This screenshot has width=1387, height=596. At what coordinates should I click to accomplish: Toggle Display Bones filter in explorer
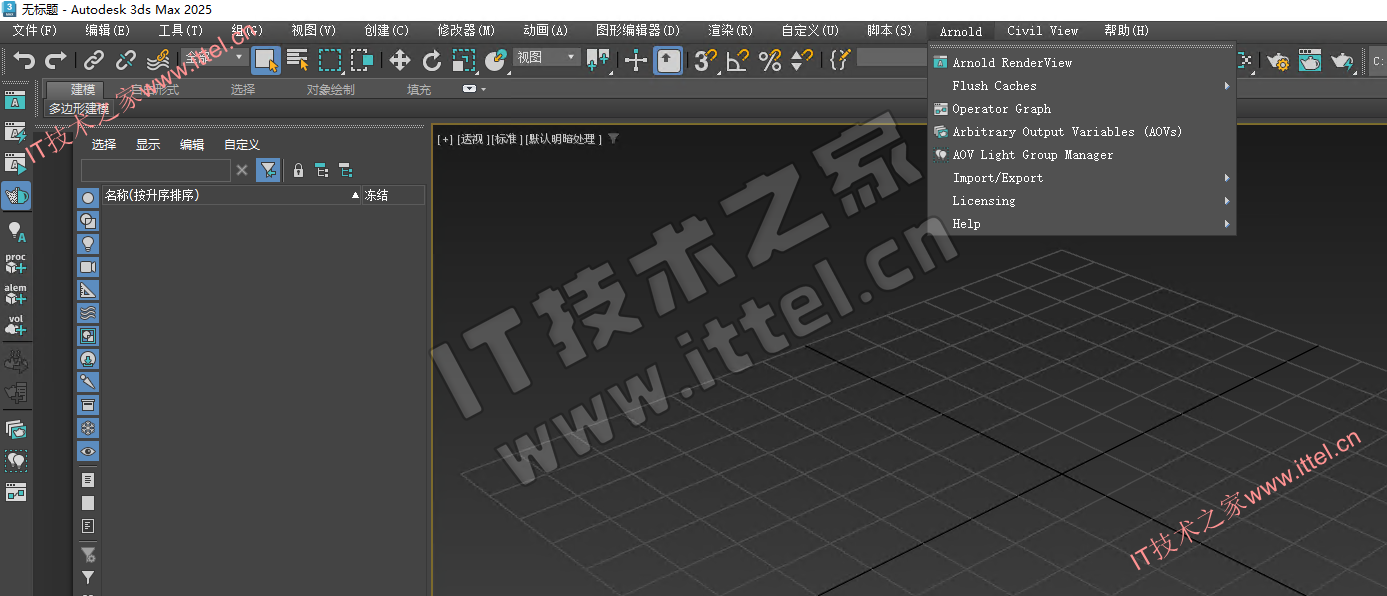pyautogui.click(x=88, y=382)
